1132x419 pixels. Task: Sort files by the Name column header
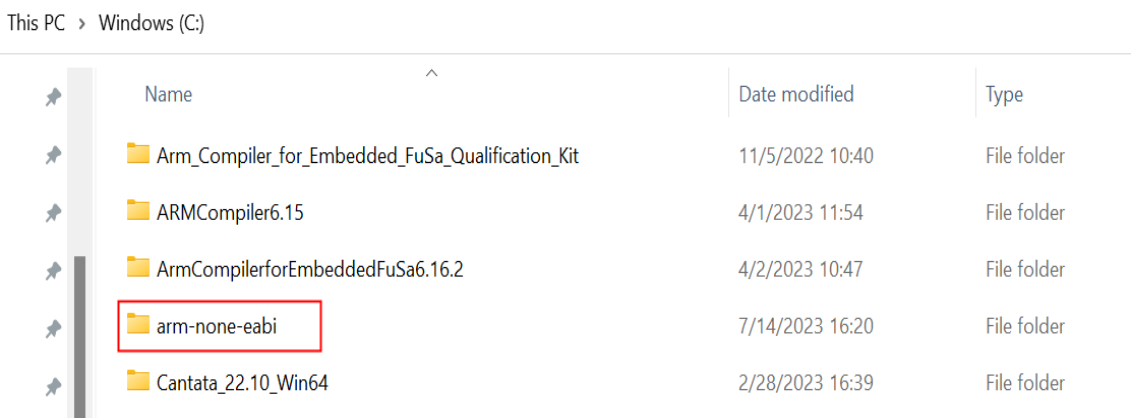tap(168, 95)
